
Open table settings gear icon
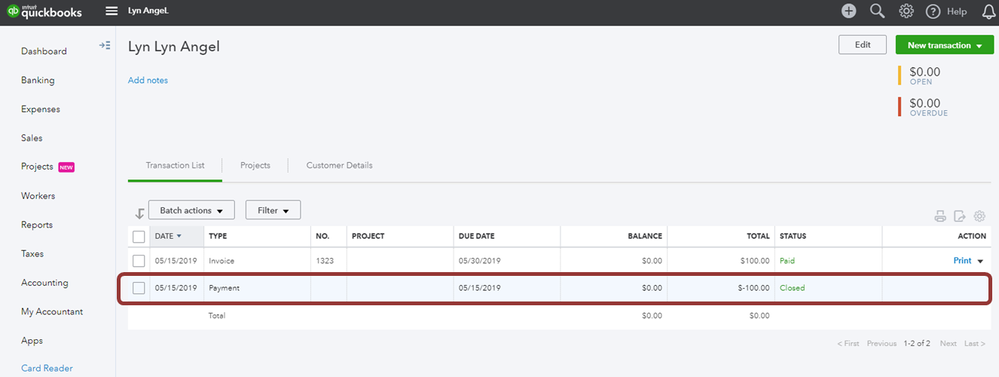979,217
